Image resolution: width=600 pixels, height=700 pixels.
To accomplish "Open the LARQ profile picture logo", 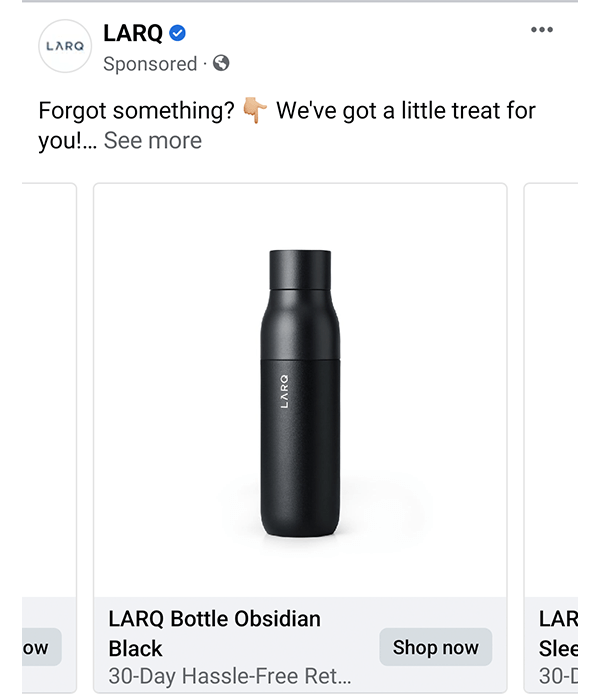I will tap(66, 46).
